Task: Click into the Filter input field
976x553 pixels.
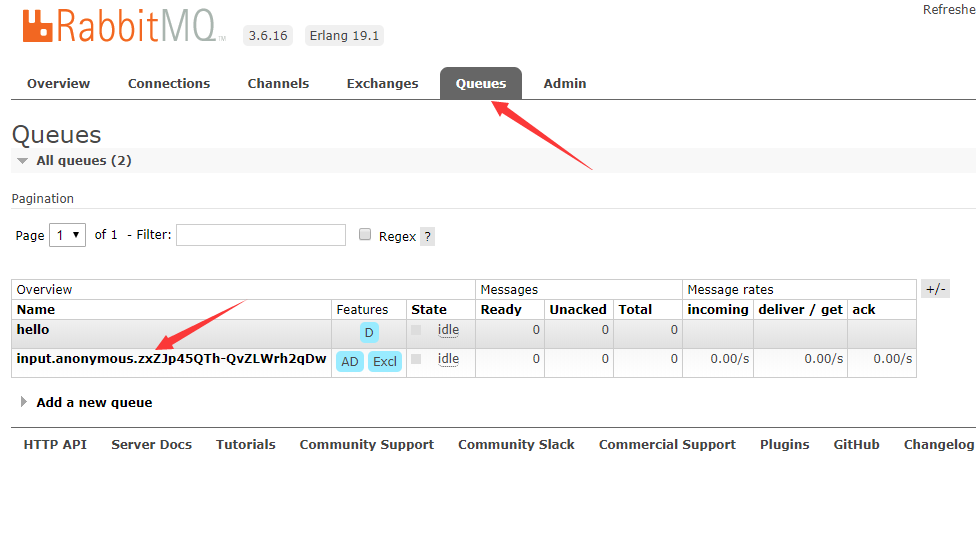Action: [x=261, y=235]
